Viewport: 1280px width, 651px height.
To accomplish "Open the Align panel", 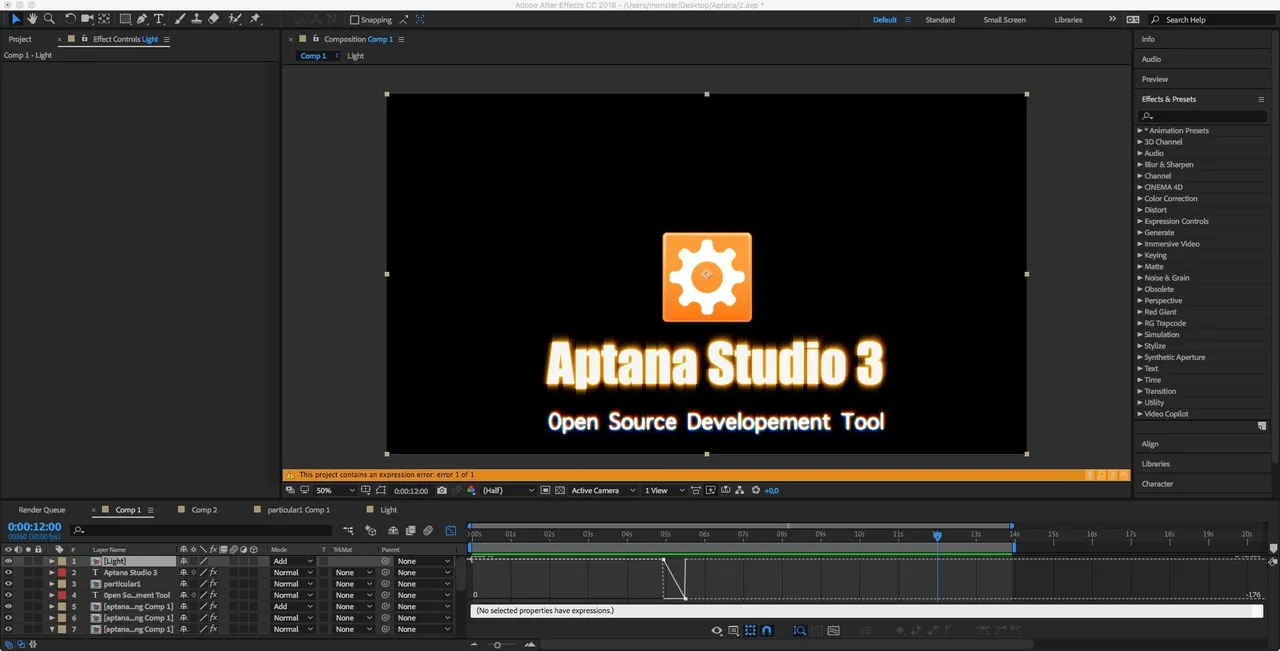I will pyautogui.click(x=1150, y=444).
